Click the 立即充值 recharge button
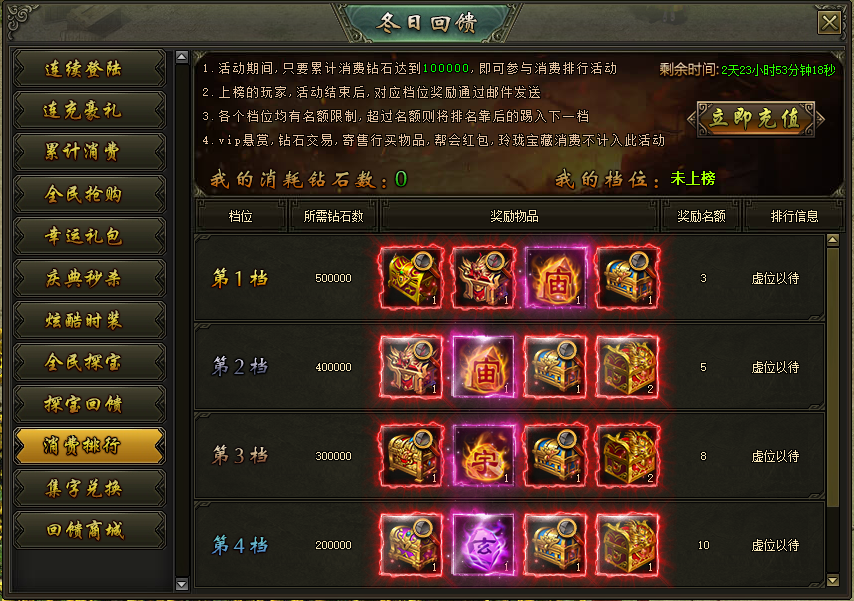854x601 pixels. tap(756, 118)
